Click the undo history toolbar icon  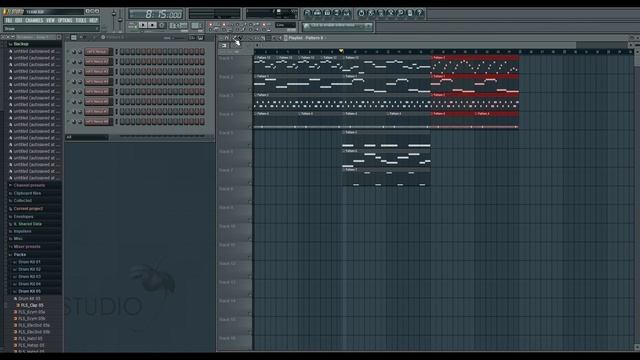coord(361,13)
